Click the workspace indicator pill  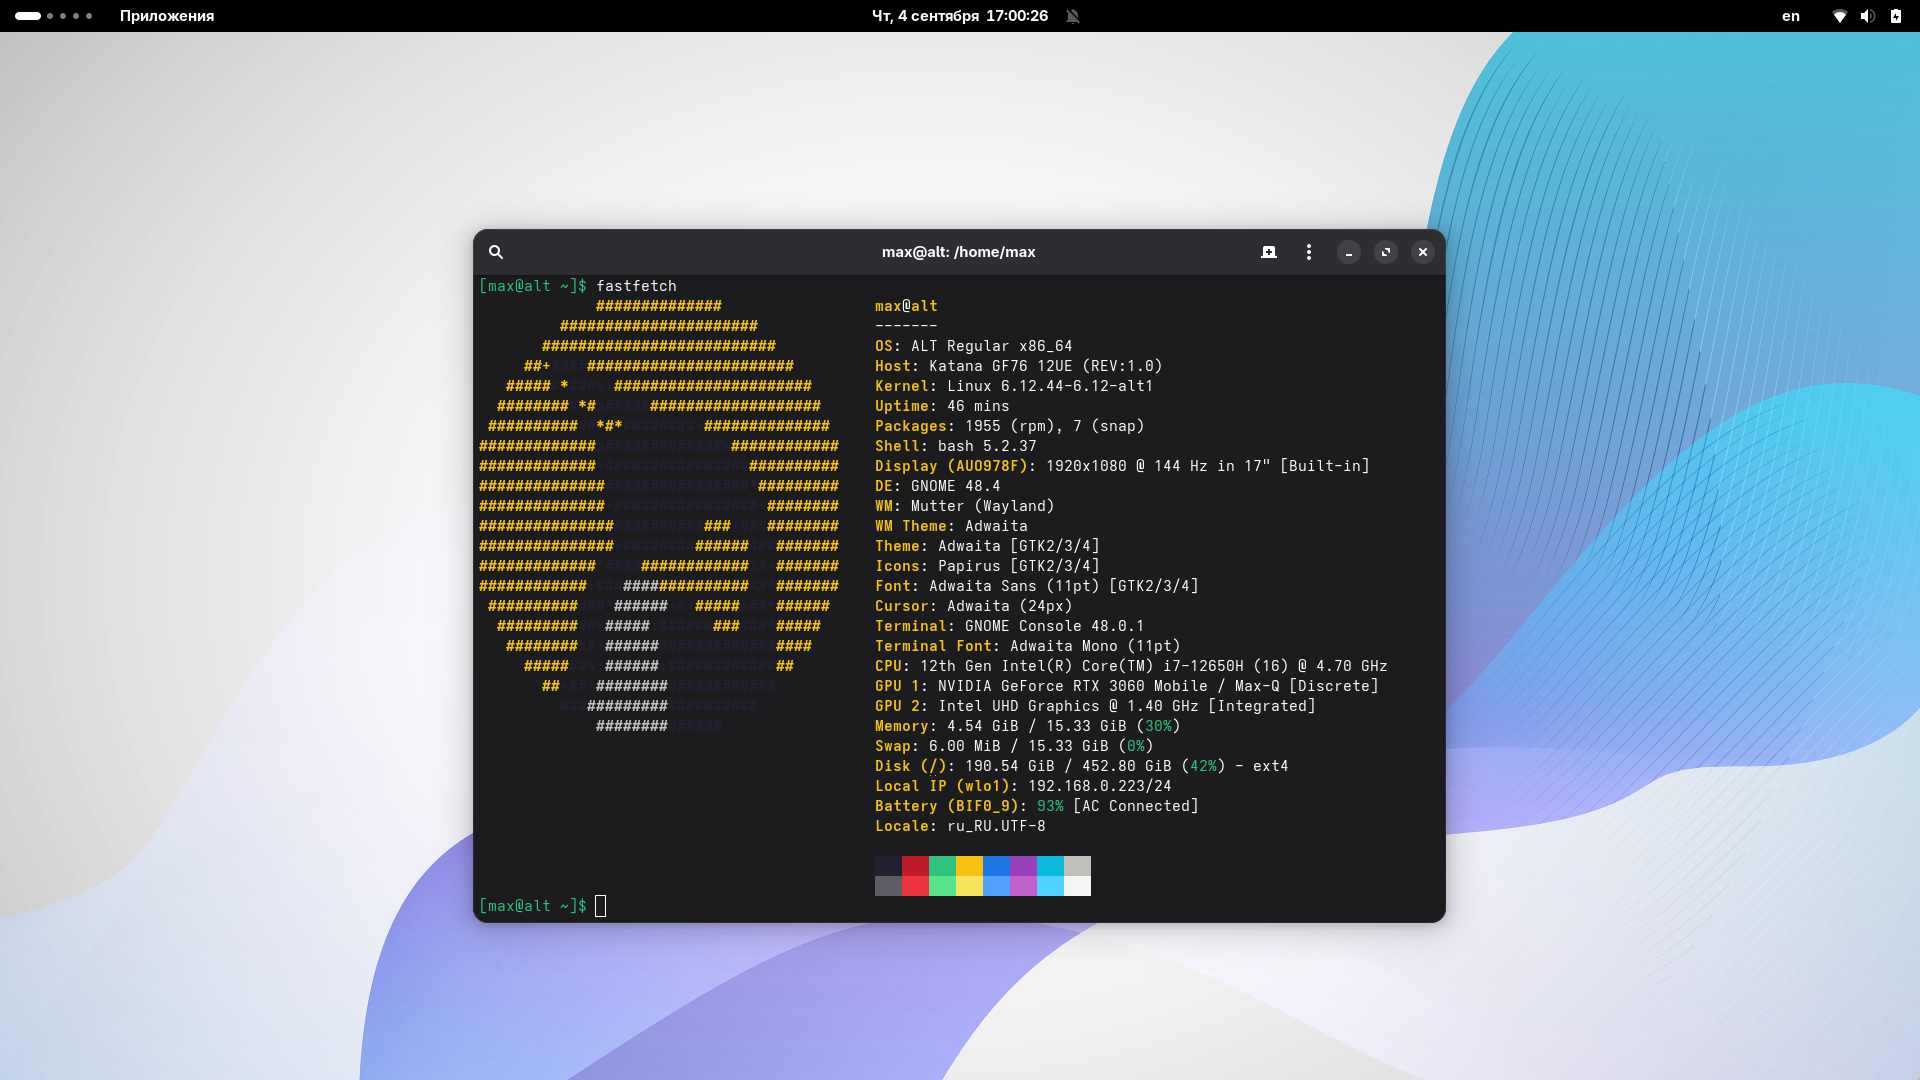tap(28, 16)
